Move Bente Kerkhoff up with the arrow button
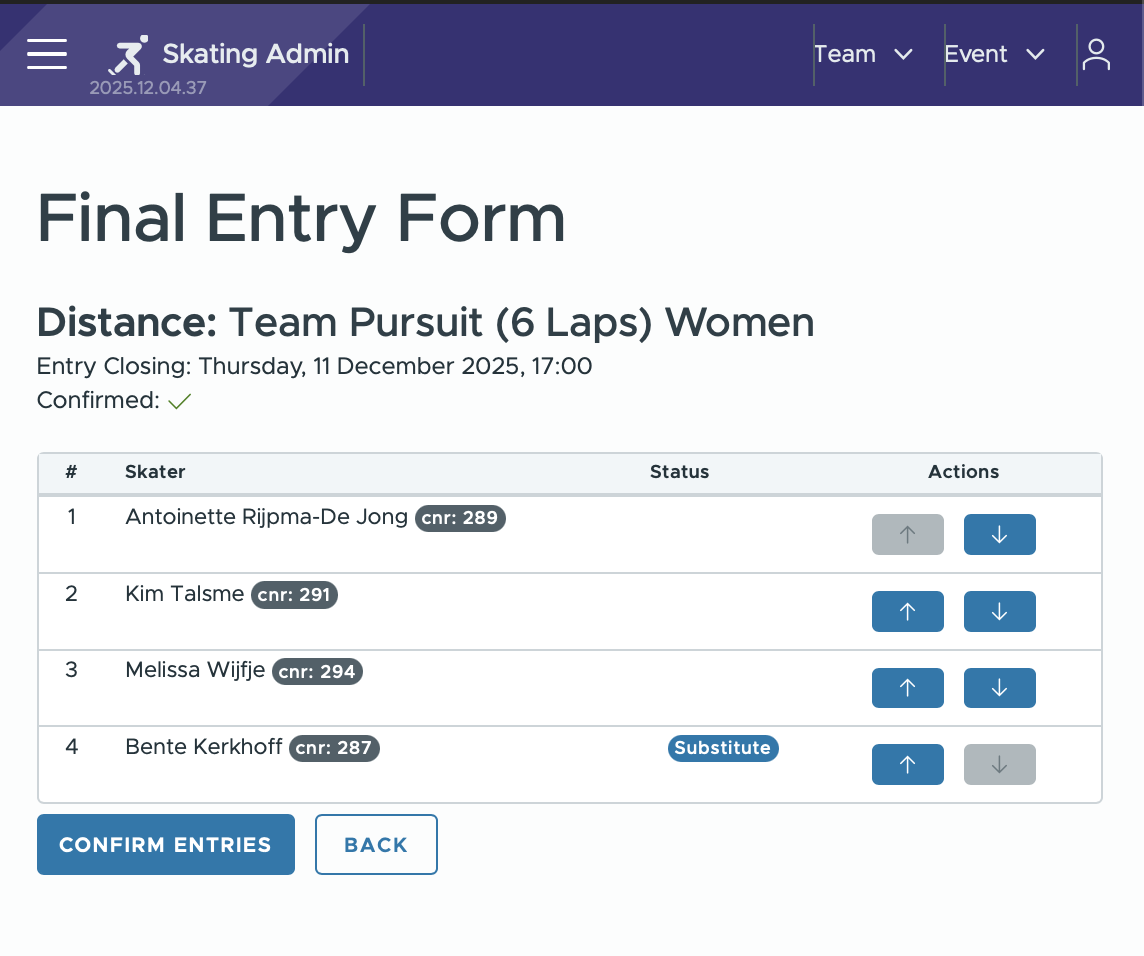 [907, 764]
